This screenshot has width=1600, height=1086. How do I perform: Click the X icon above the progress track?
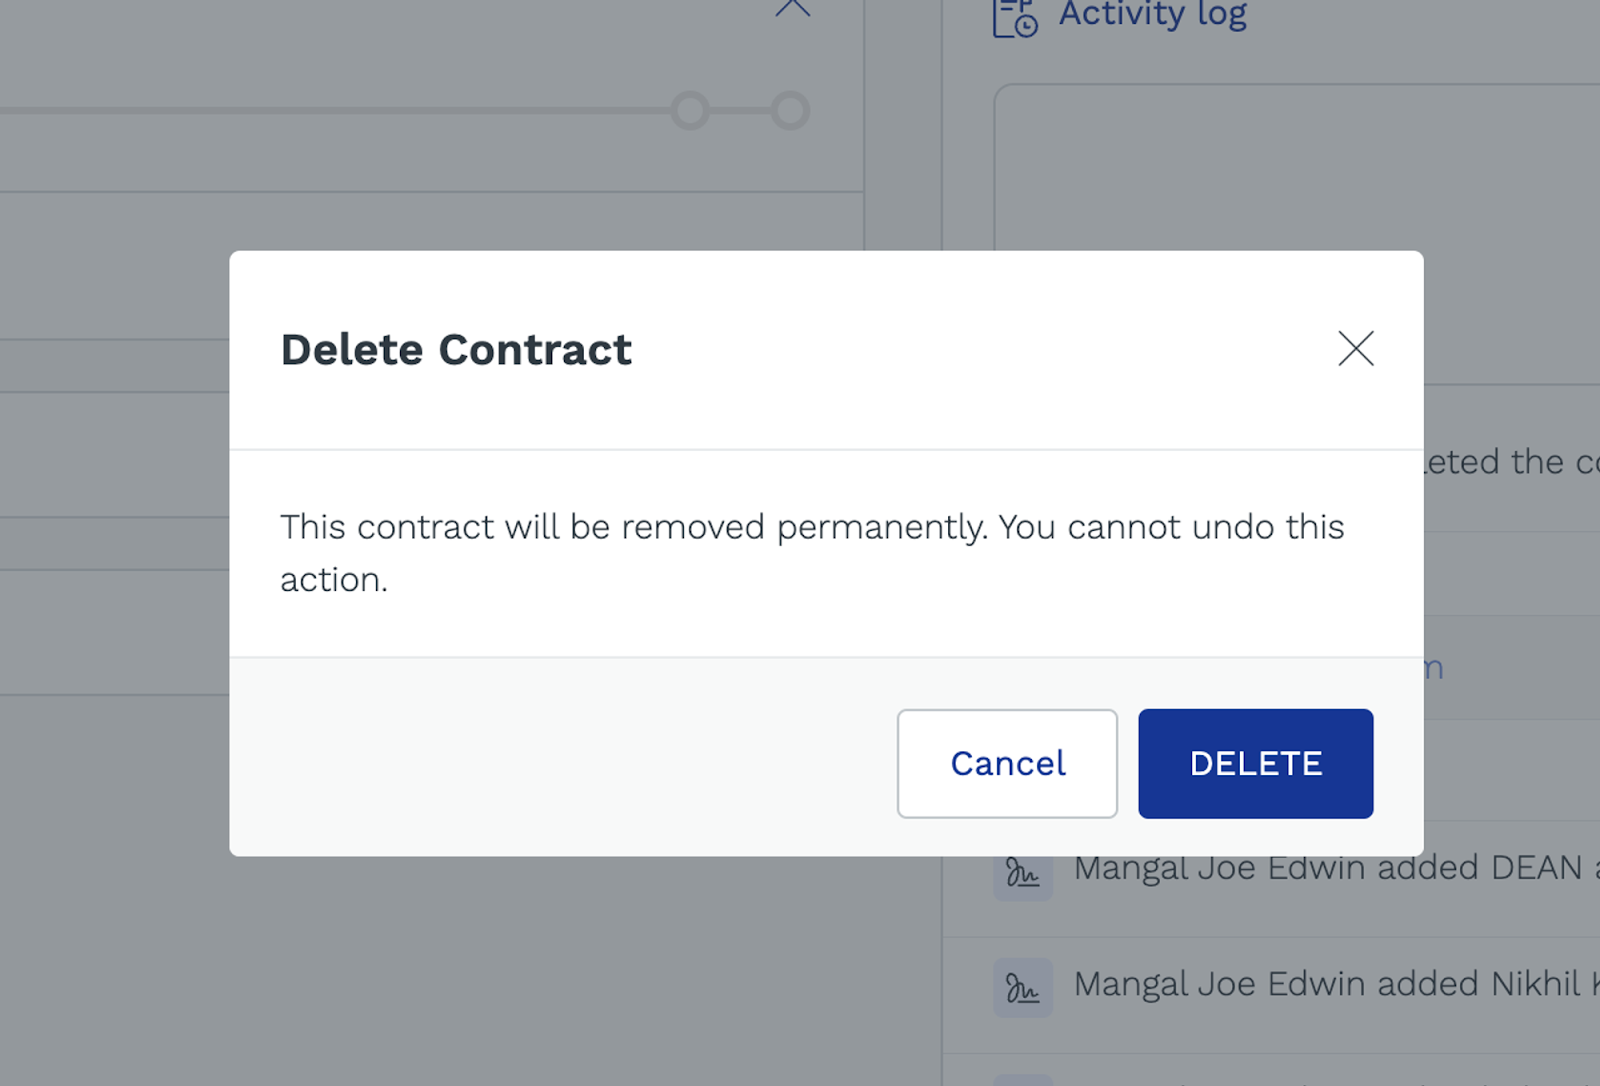pos(793,8)
